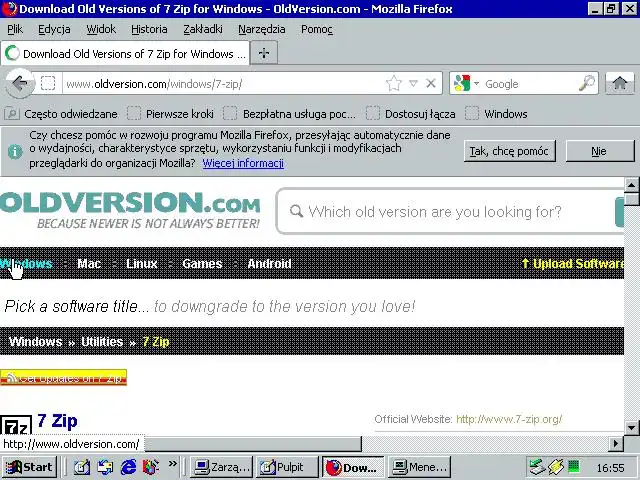Open the Games category in site nav
The width and height of the screenshot is (640, 480).
coord(202,264)
